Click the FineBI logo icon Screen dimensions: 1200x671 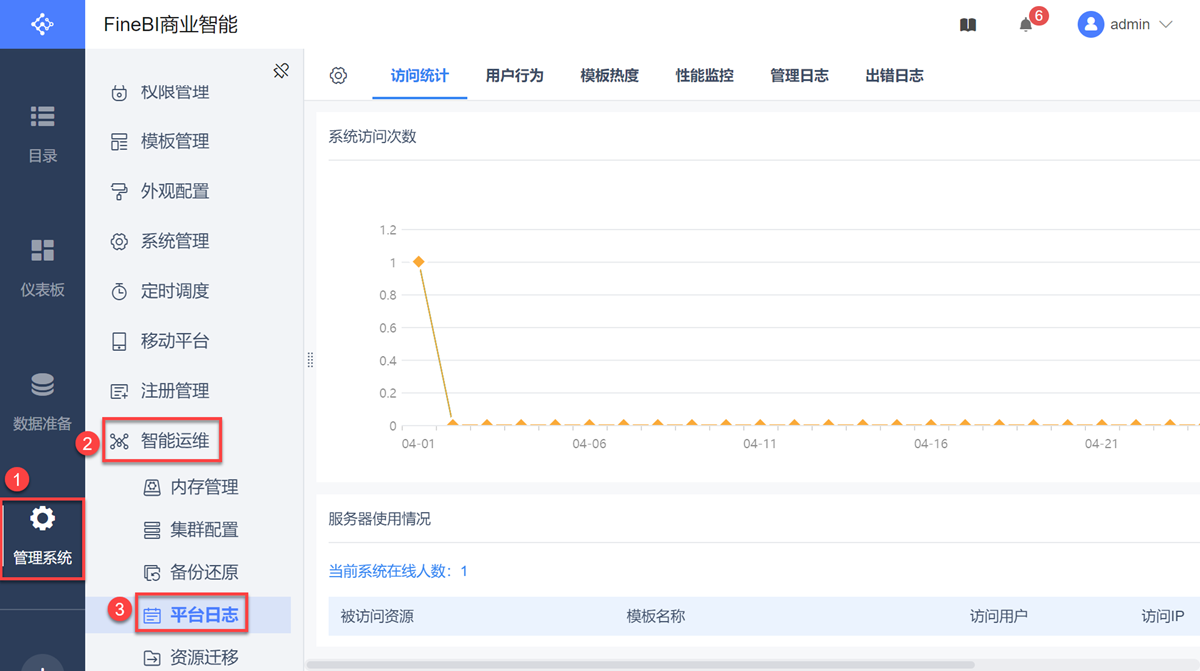42,24
